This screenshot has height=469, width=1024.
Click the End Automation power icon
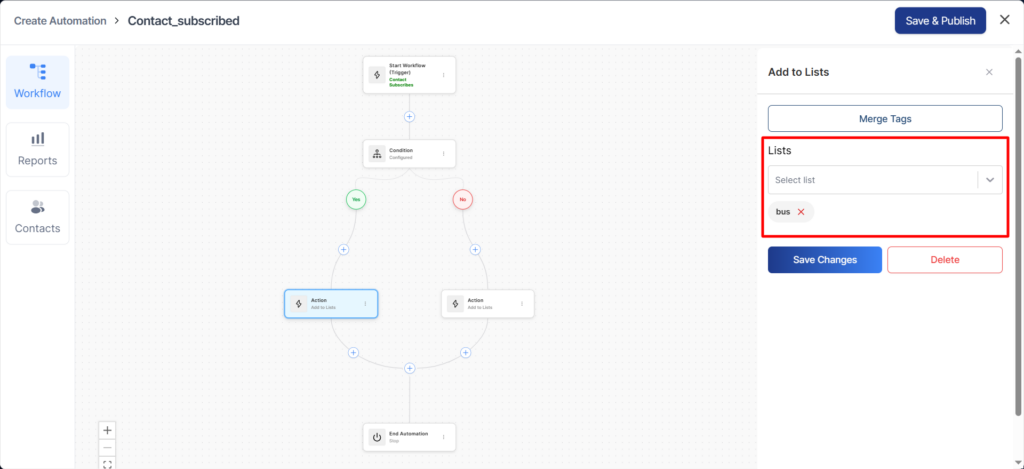pyautogui.click(x=377, y=437)
